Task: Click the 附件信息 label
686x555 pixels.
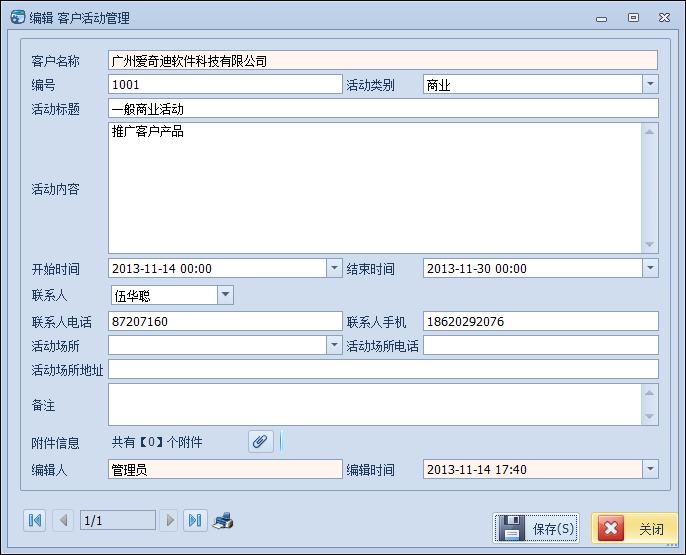Action: [55, 443]
